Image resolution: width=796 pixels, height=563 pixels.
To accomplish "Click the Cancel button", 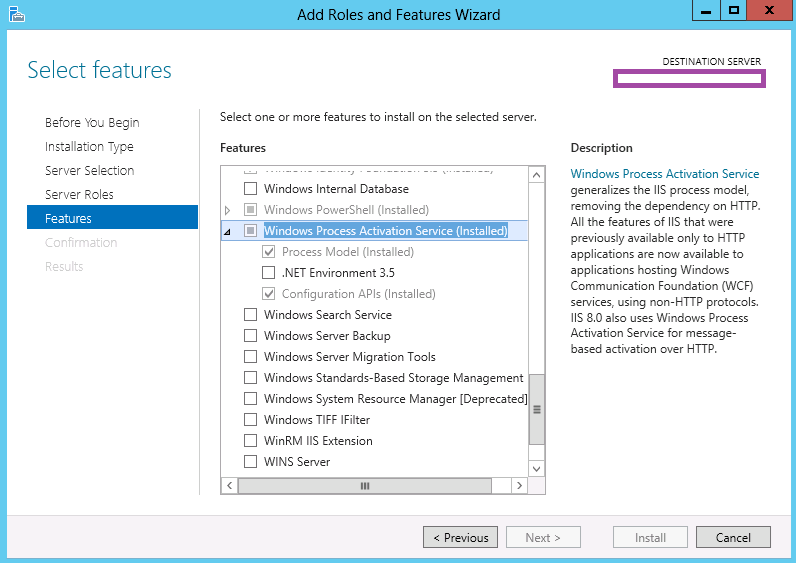I will pos(733,537).
